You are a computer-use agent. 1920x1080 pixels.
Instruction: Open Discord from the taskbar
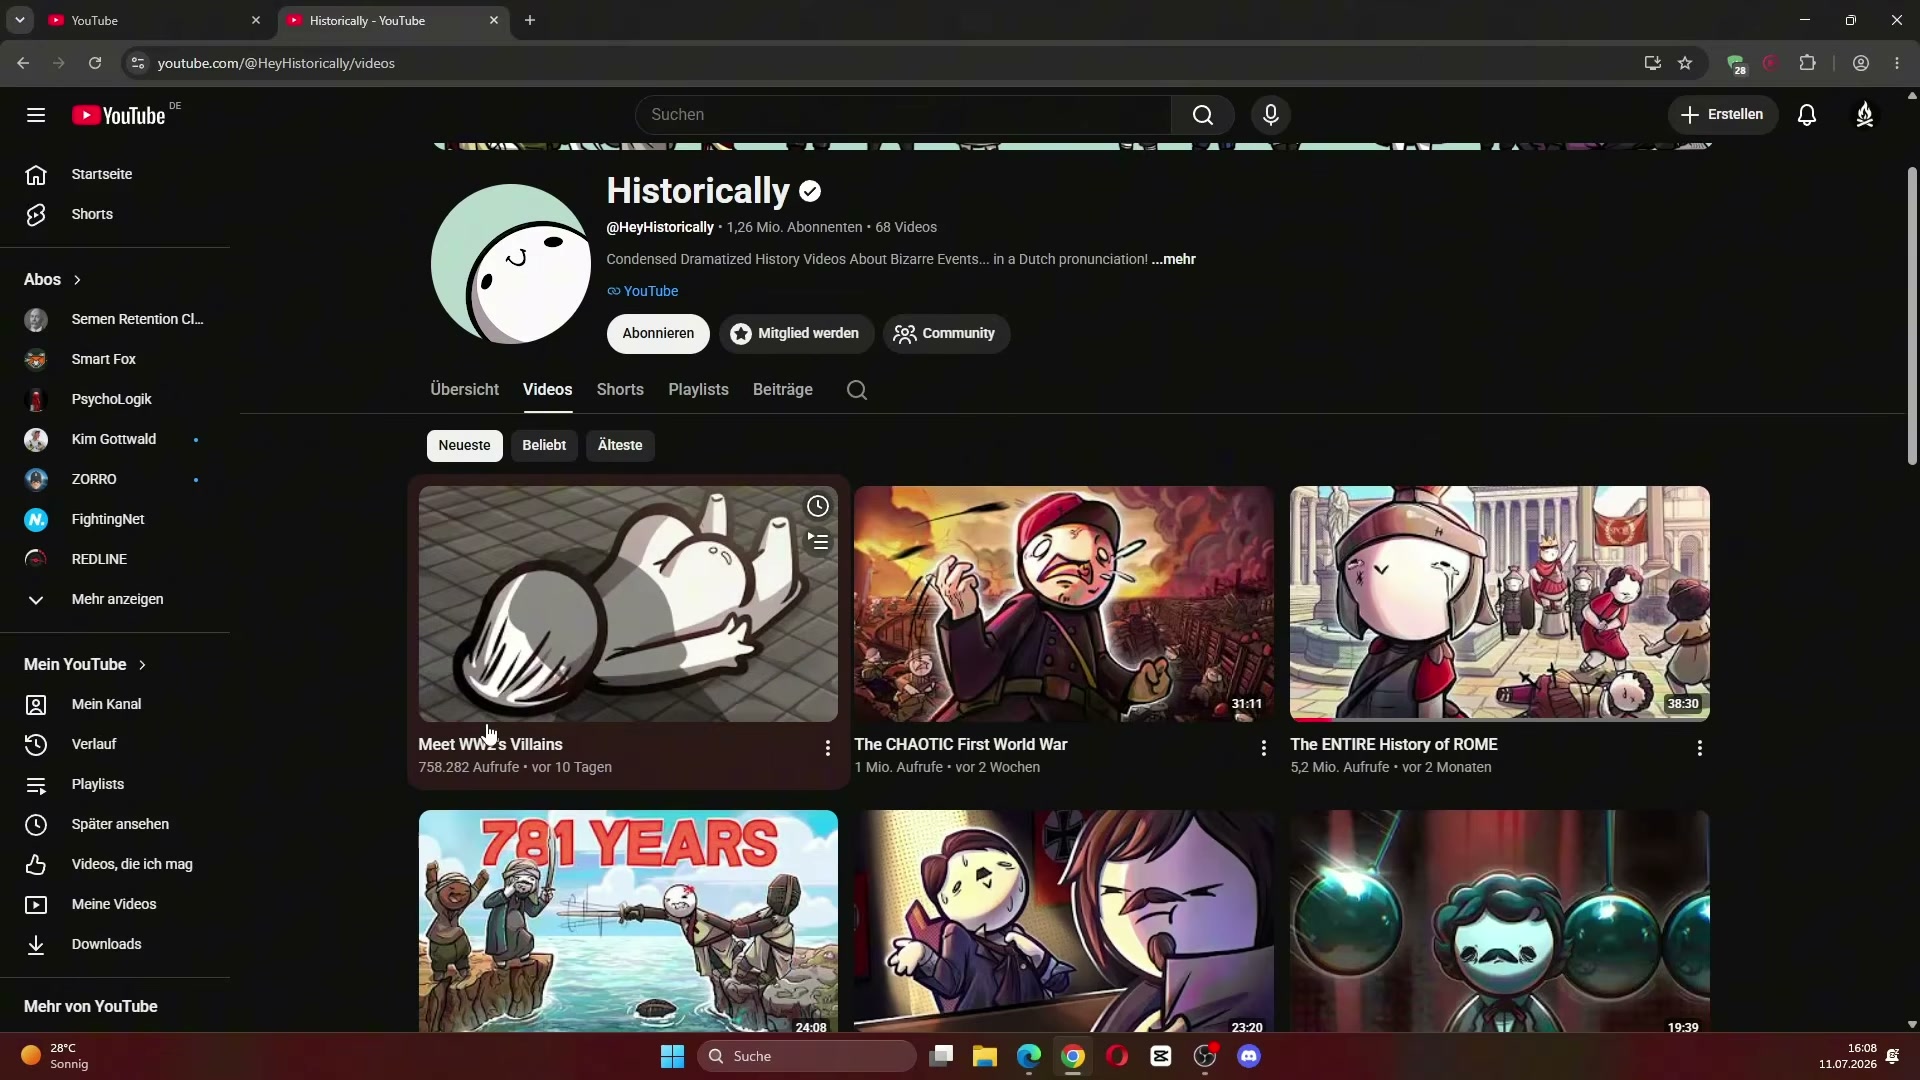(1249, 1056)
